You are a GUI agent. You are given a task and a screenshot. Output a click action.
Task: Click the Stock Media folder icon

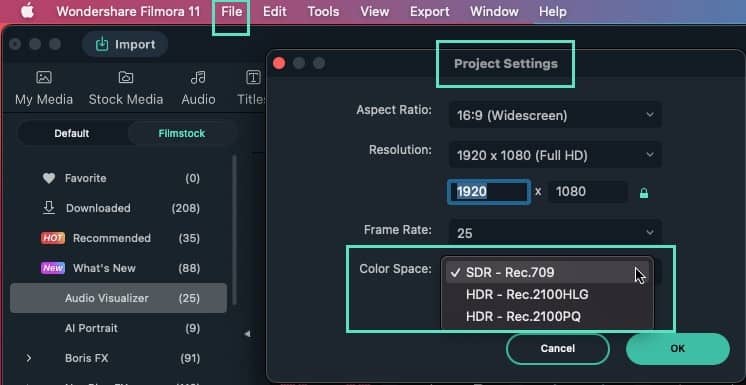coord(126,77)
